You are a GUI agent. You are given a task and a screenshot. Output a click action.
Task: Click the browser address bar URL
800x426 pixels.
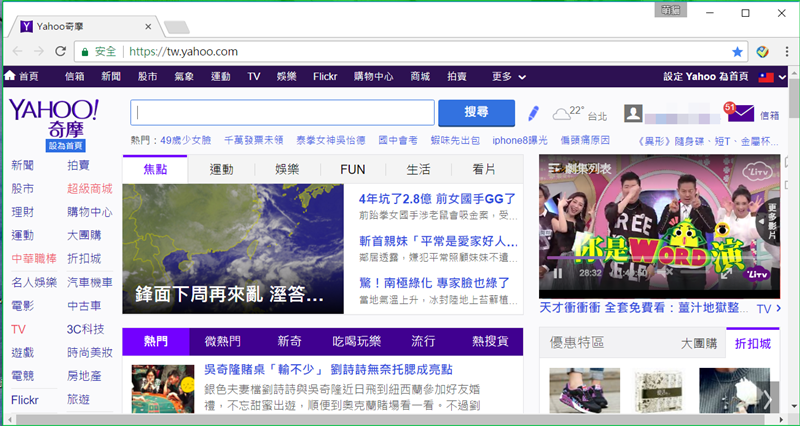tap(184, 52)
